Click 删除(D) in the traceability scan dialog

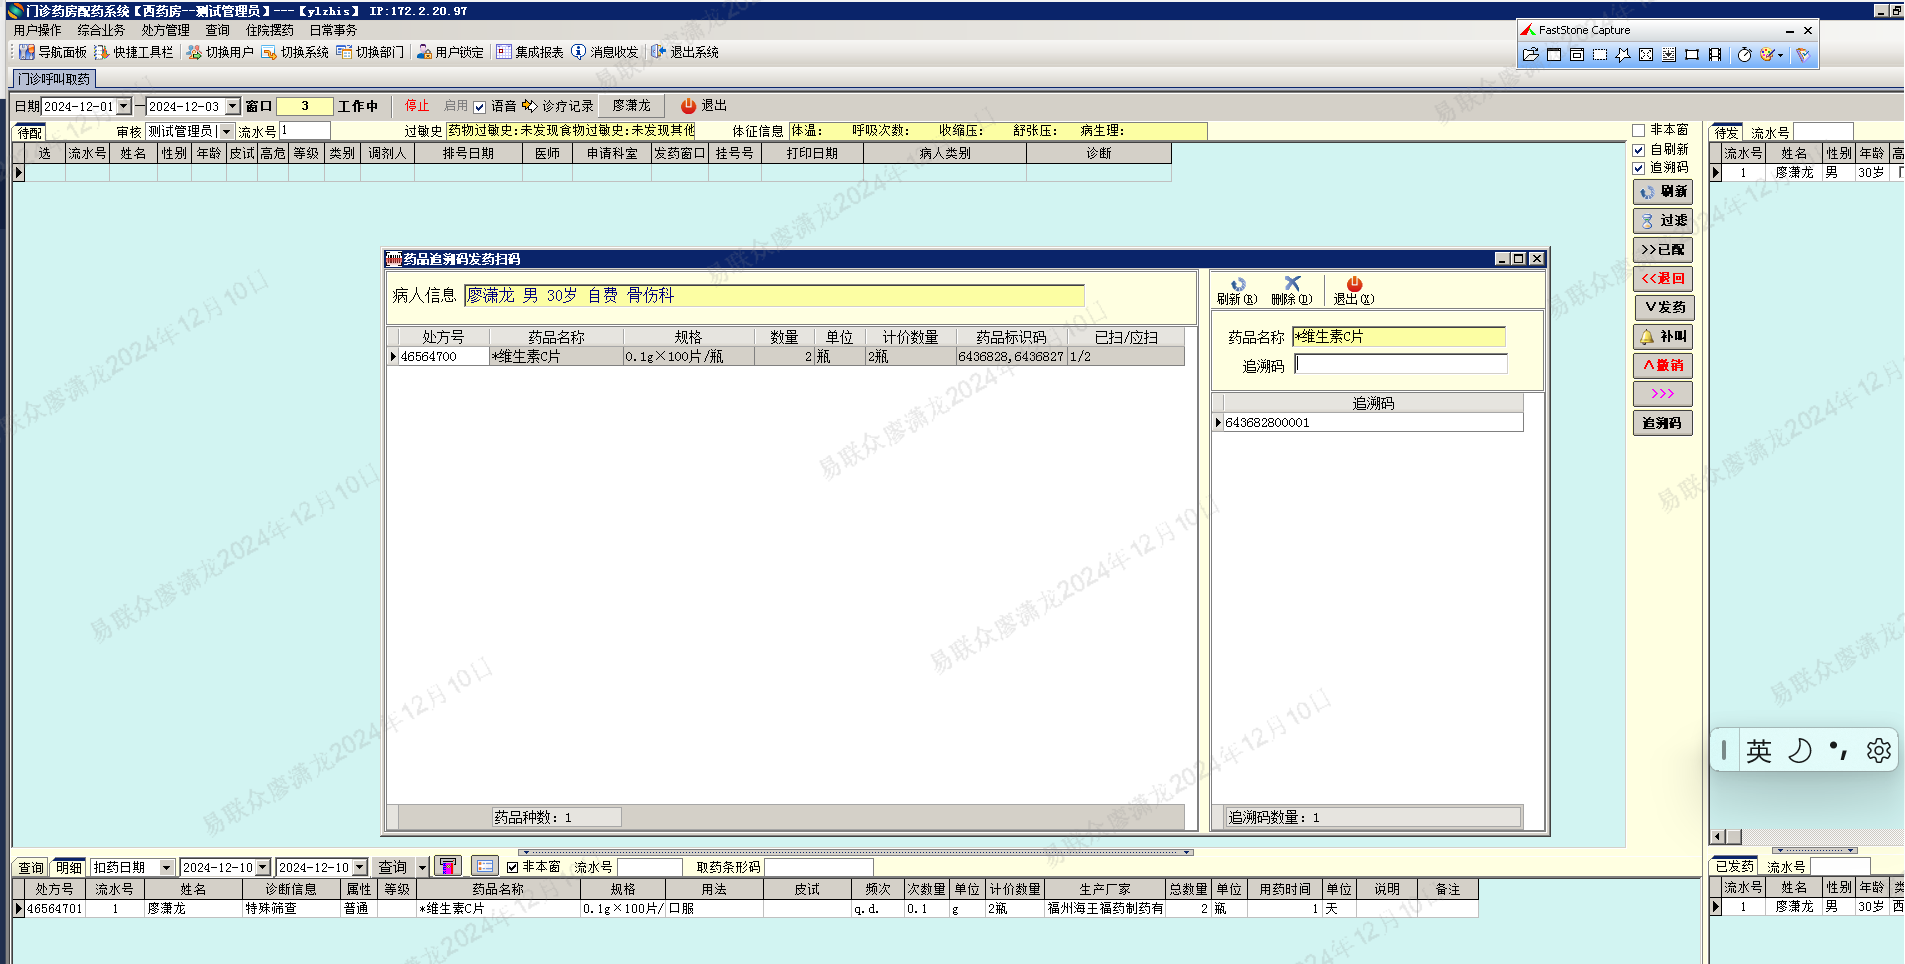[1292, 291]
